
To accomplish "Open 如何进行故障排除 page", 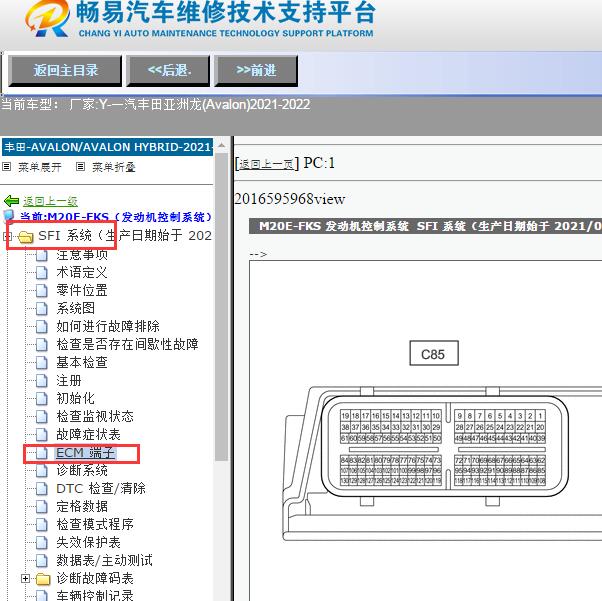I will pos(108,326).
